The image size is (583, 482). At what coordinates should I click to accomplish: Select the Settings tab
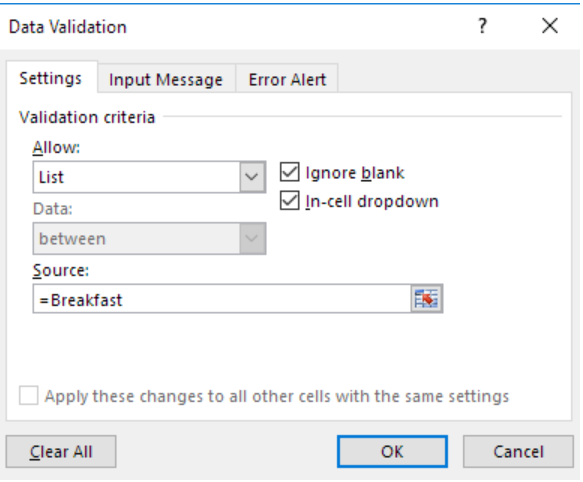coord(51,78)
